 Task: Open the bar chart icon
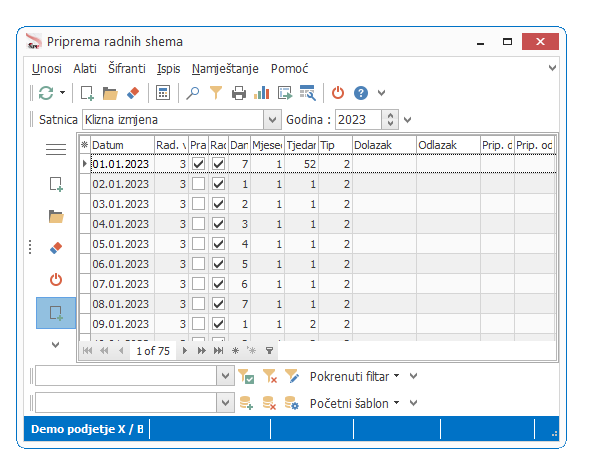tap(262, 93)
